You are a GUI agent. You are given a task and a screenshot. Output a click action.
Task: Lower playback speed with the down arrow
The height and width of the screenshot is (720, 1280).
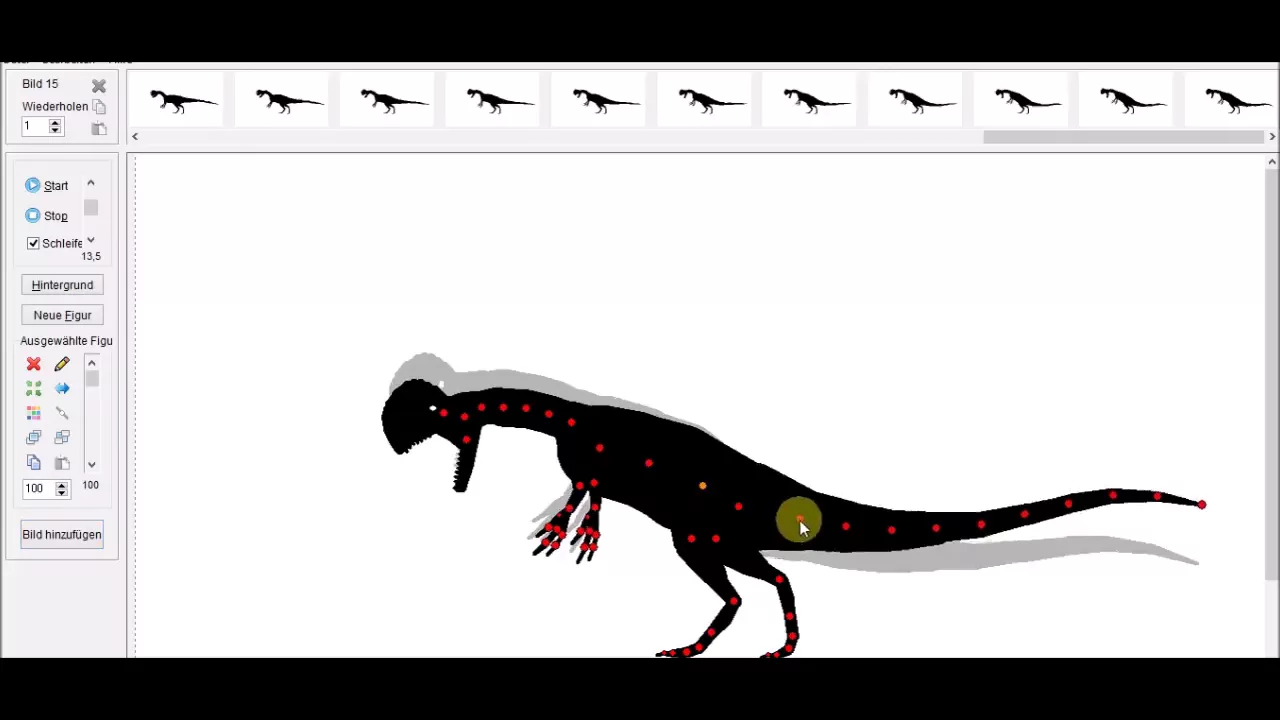tap(91, 240)
